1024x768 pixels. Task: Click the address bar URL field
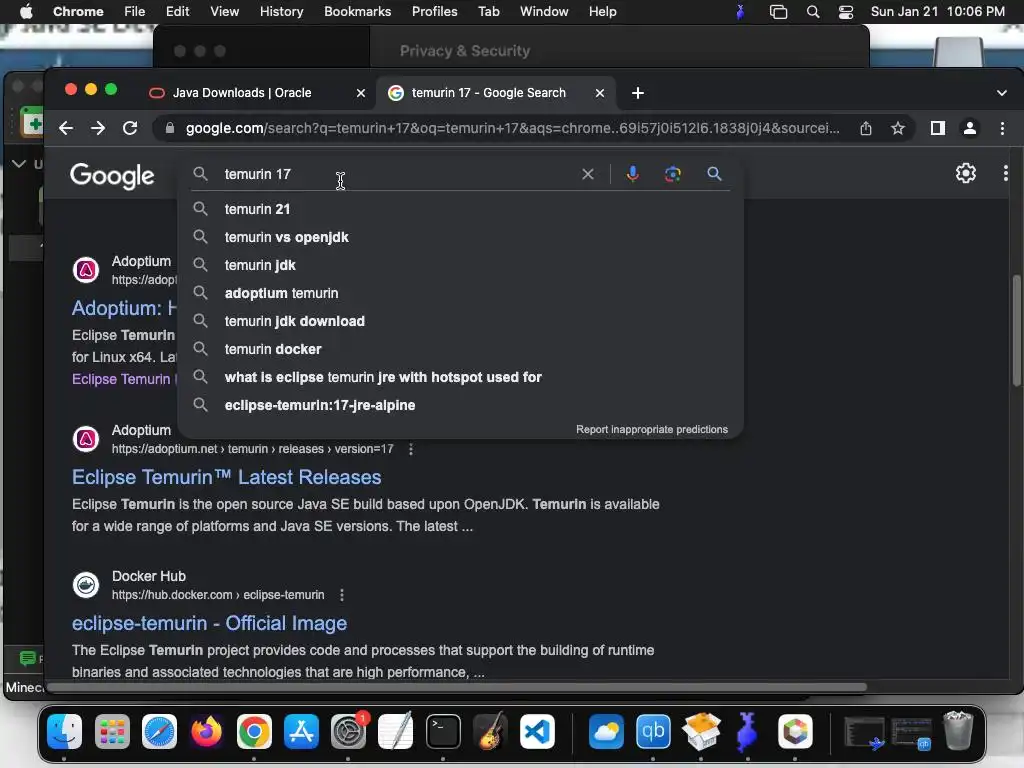[x=513, y=128]
